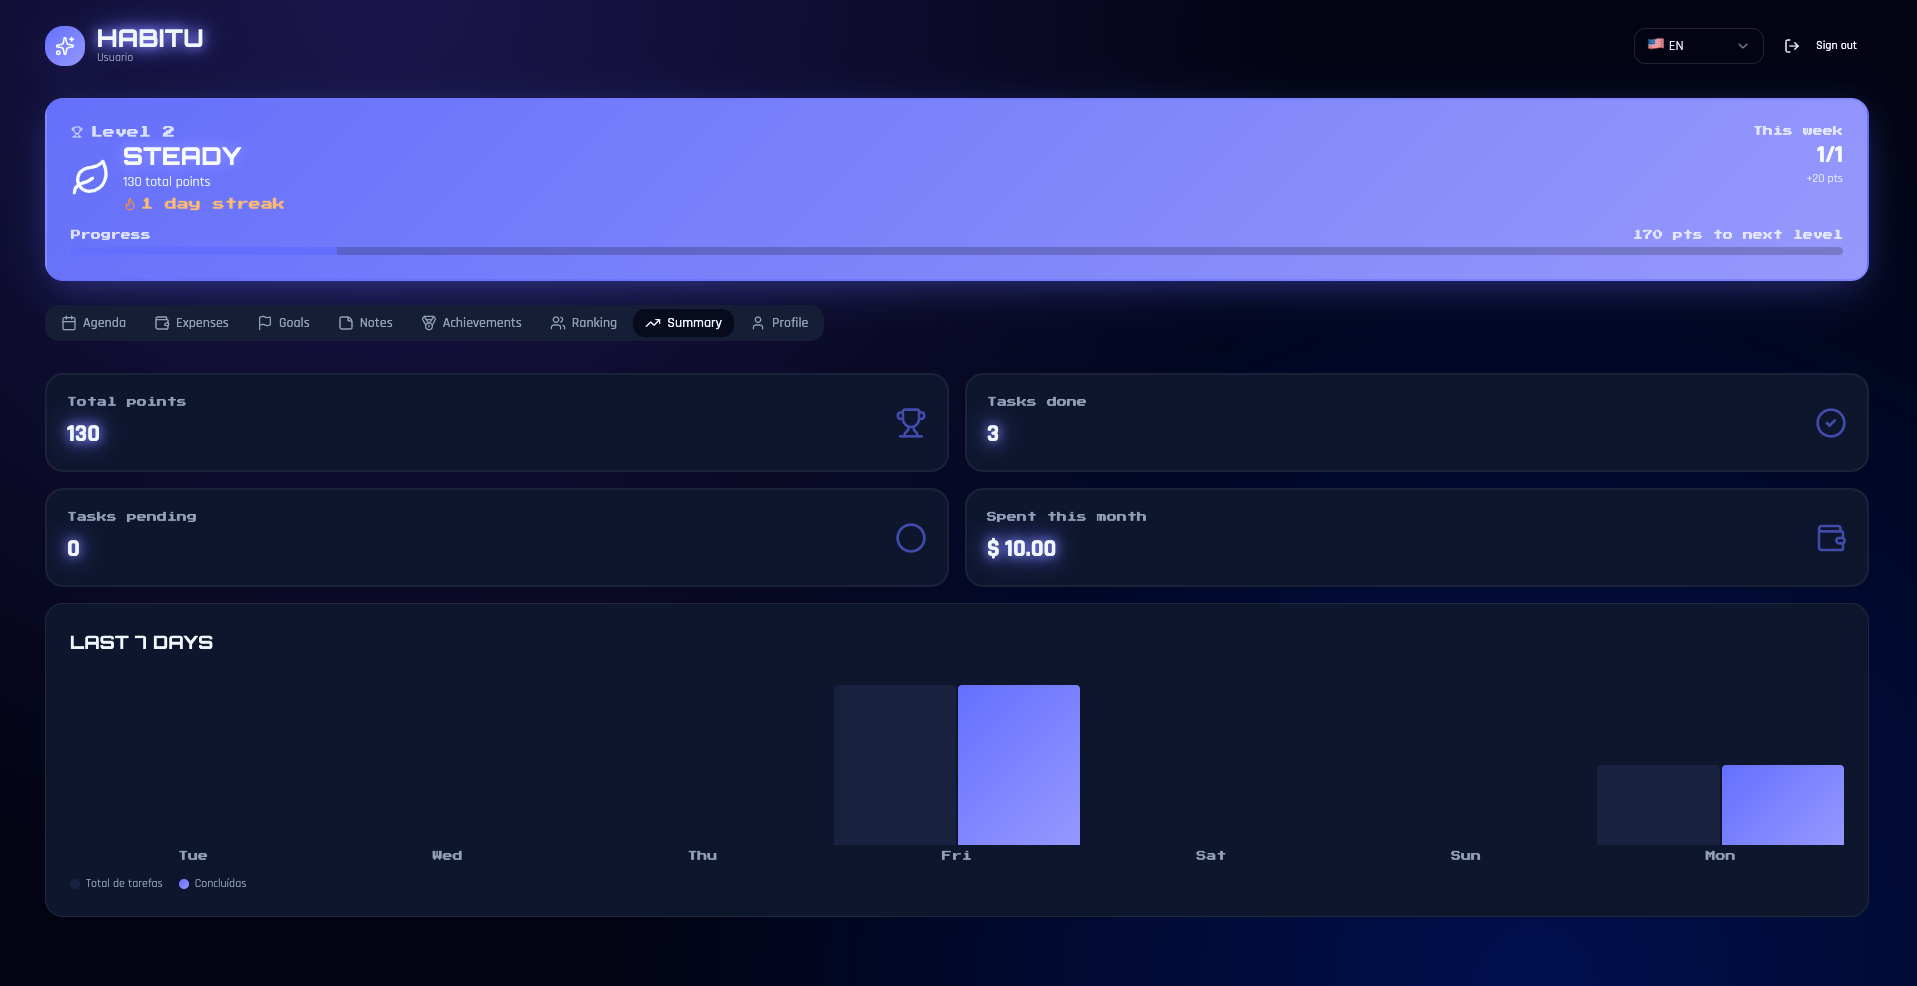Viewport: 1917px width, 986px height.
Task: Click the Habitu sparkle logo icon
Action: [65, 46]
